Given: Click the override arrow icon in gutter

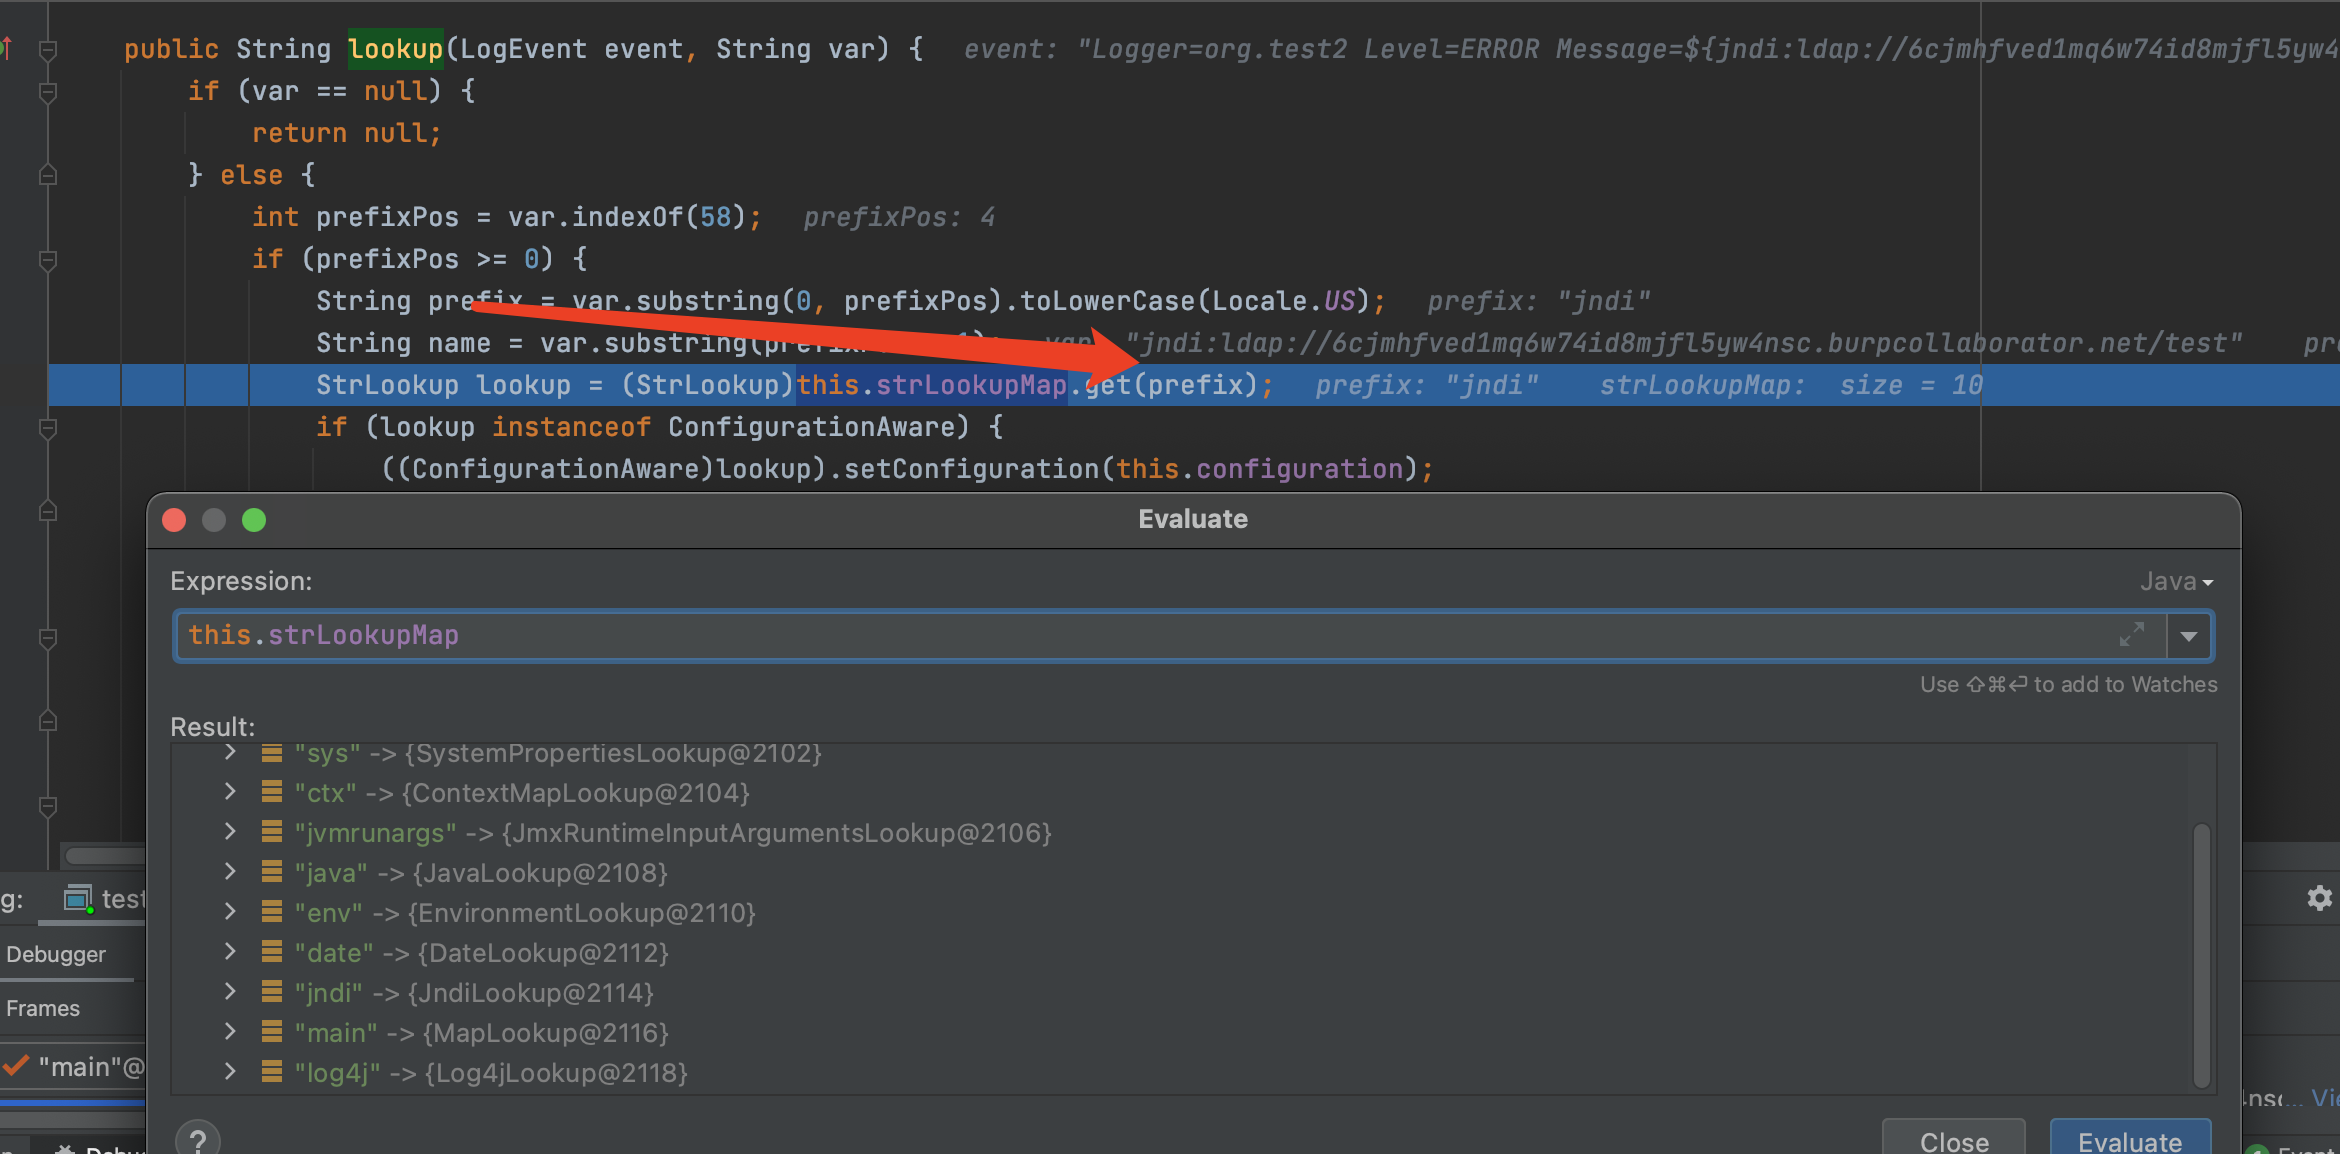Looking at the screenshot, I should 6,47.
